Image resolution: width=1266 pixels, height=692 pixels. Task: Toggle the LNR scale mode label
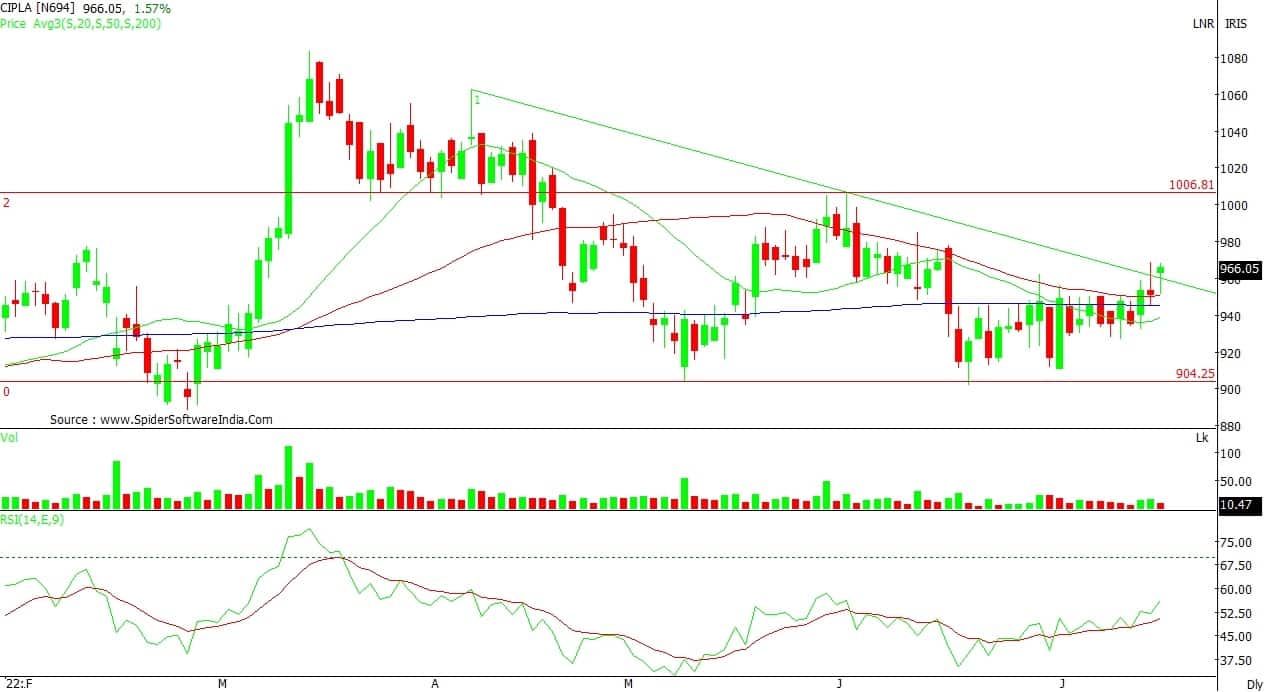pos(1205,23)
